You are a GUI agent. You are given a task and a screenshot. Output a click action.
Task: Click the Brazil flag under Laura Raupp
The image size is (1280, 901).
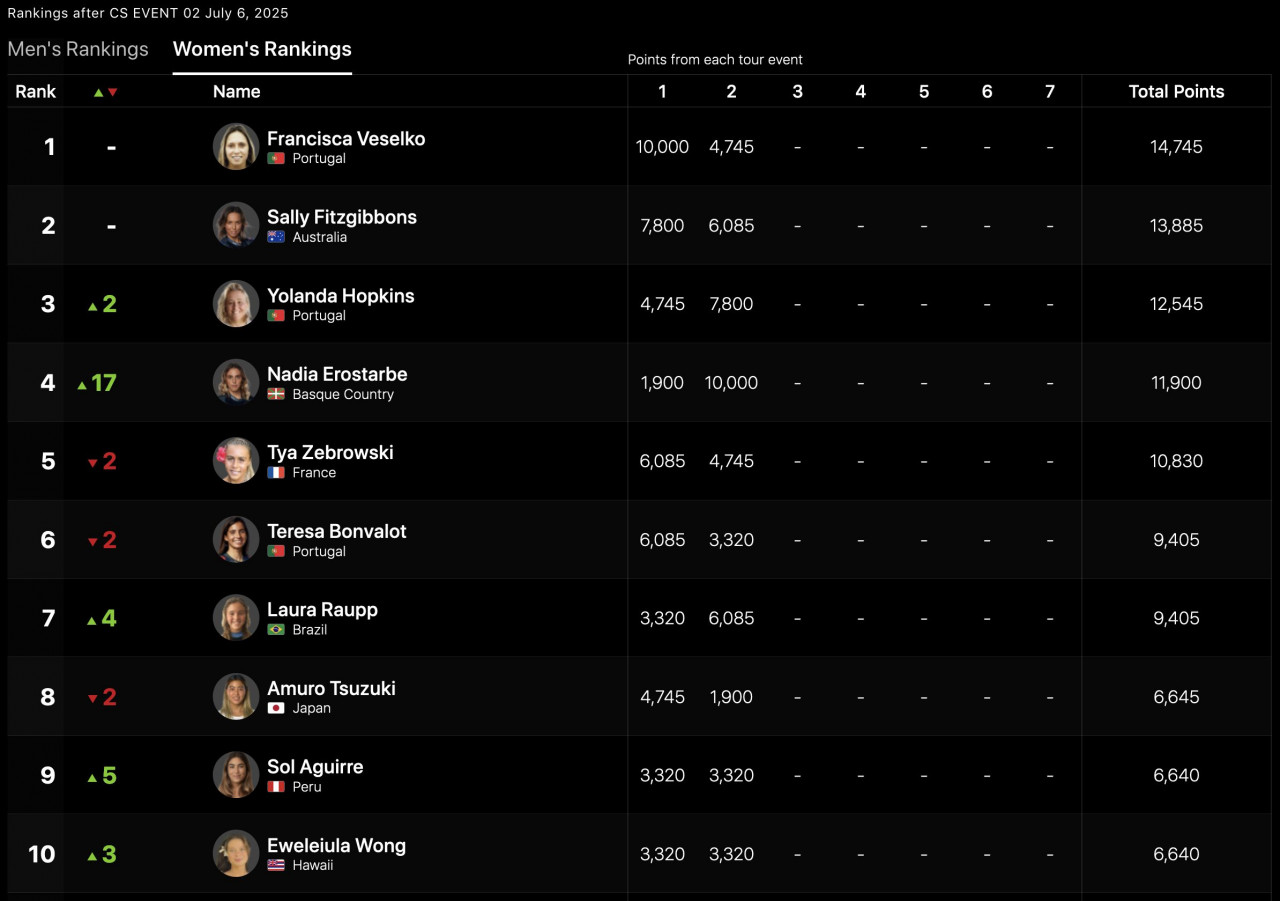(x=276, y=630)
